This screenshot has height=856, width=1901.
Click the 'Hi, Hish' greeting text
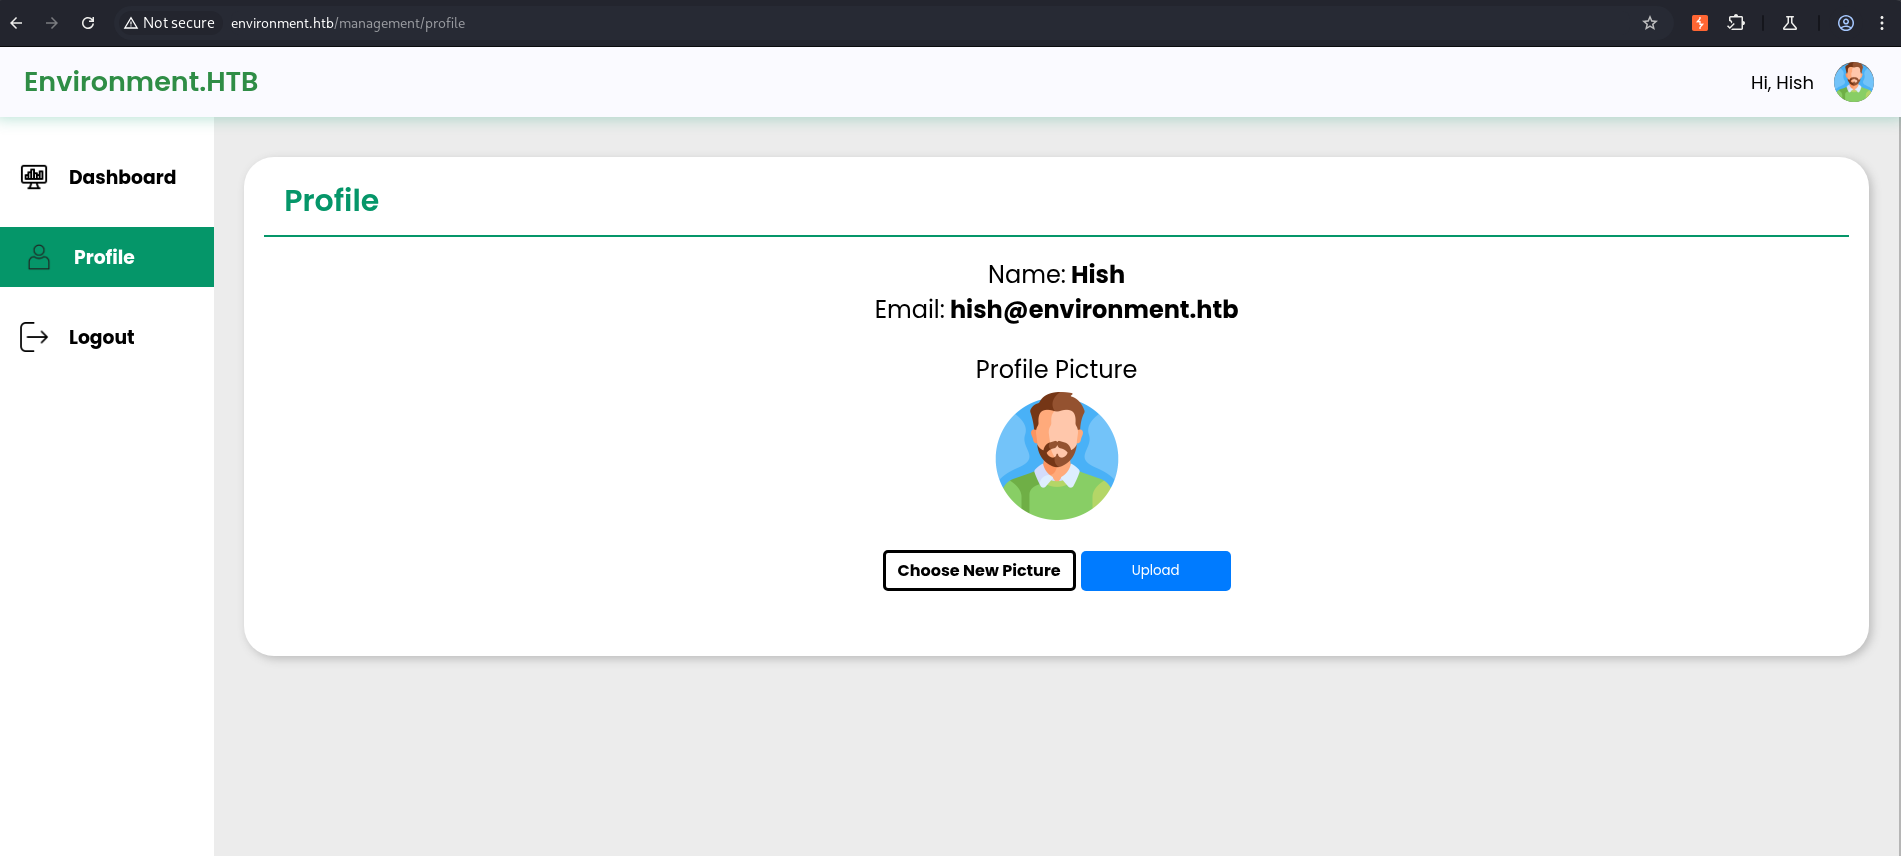[x=1782, y=83]
